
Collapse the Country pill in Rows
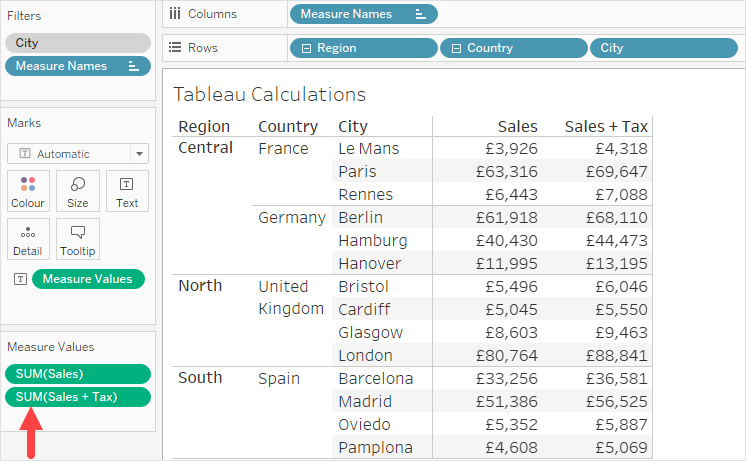(x=456, y=48)
